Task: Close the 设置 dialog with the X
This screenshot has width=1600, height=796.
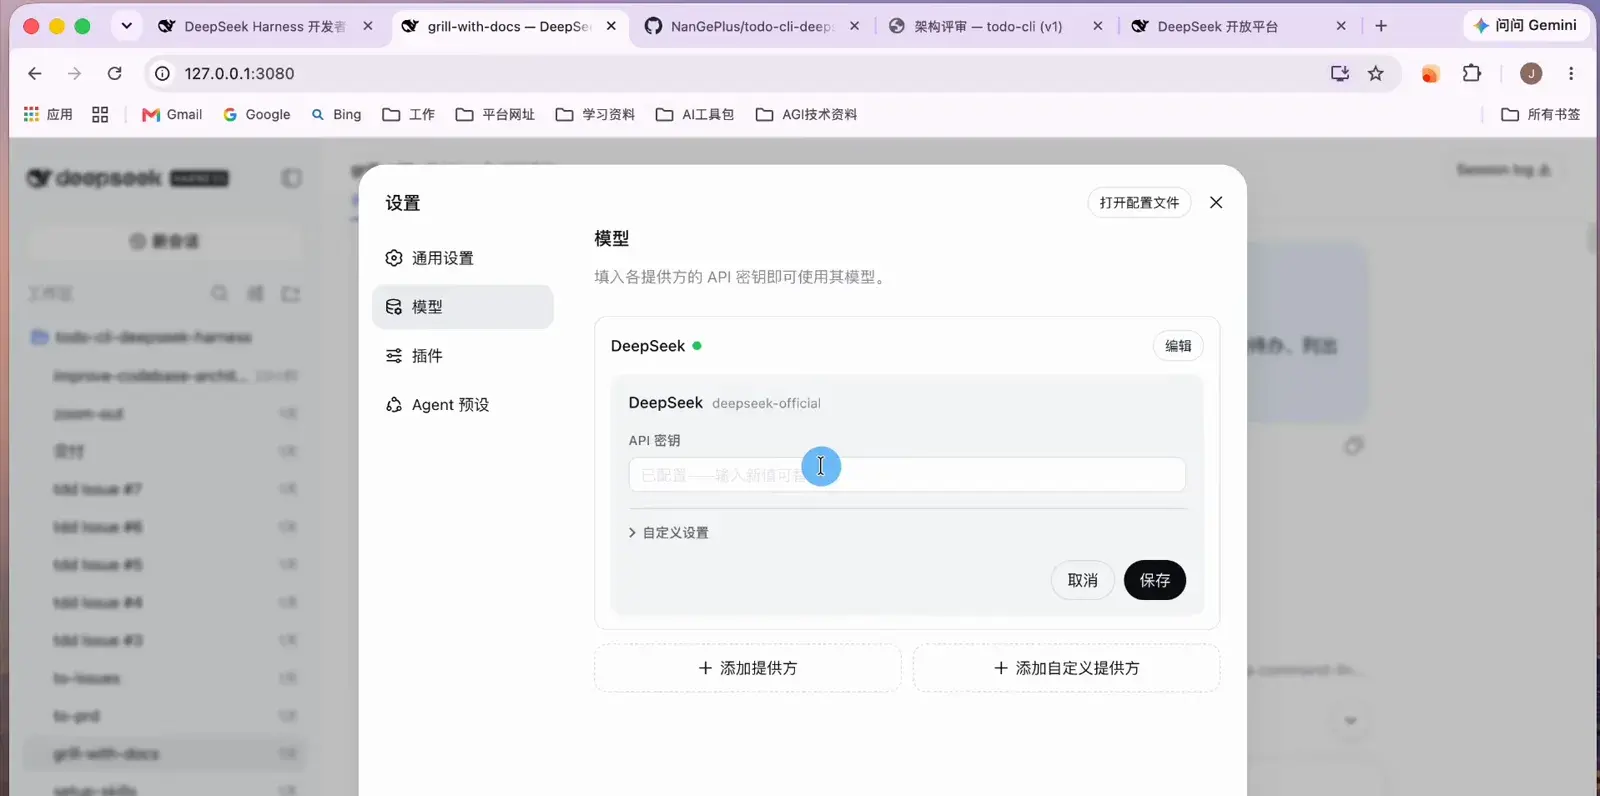Action: pos(1216,203)
